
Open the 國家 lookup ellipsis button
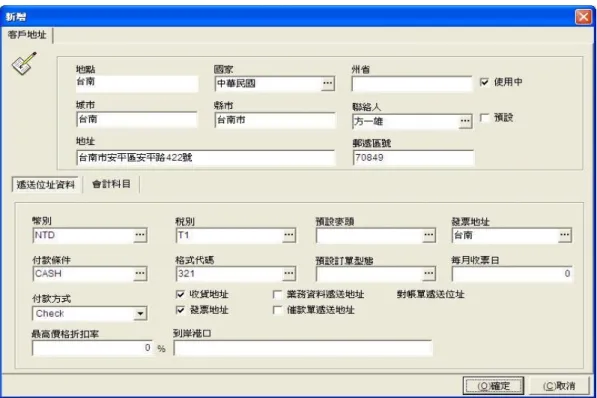click(327, 83)
